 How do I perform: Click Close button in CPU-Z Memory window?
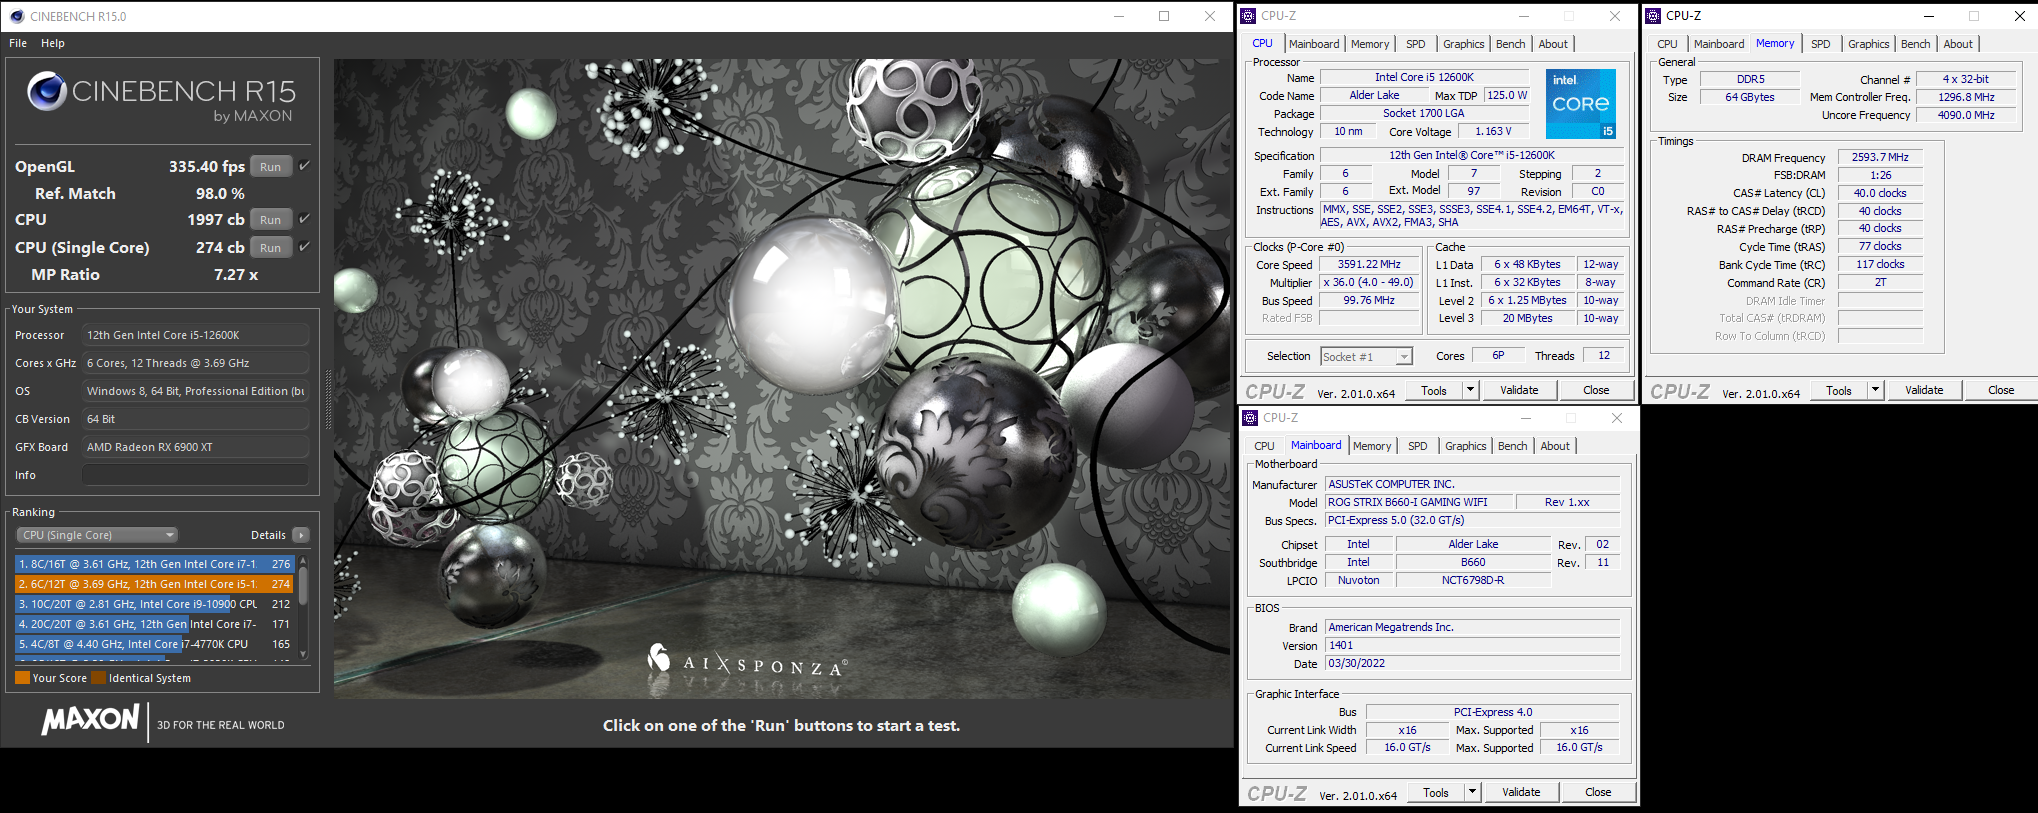[2001, 390]
